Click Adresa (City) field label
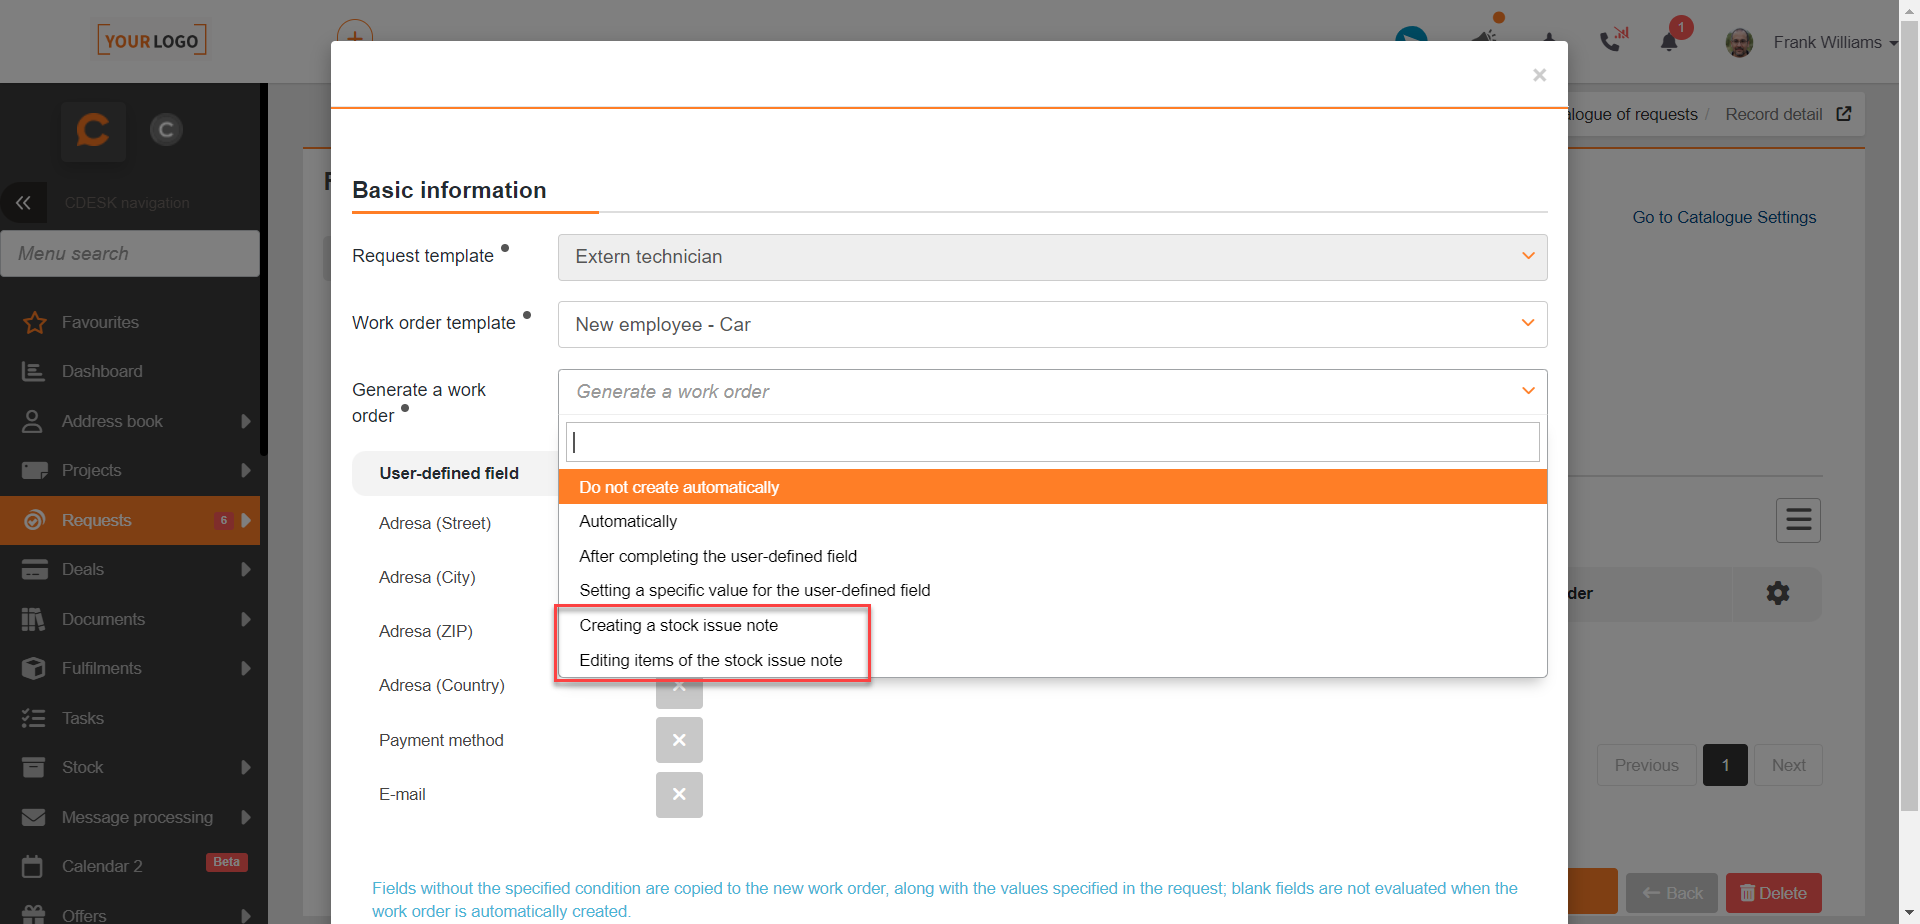 pos(427,577)
